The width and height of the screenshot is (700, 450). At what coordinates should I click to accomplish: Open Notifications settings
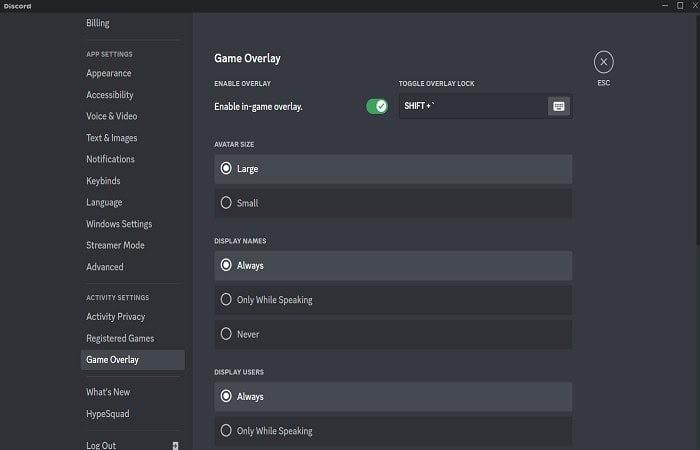click(x=110, y=159)
